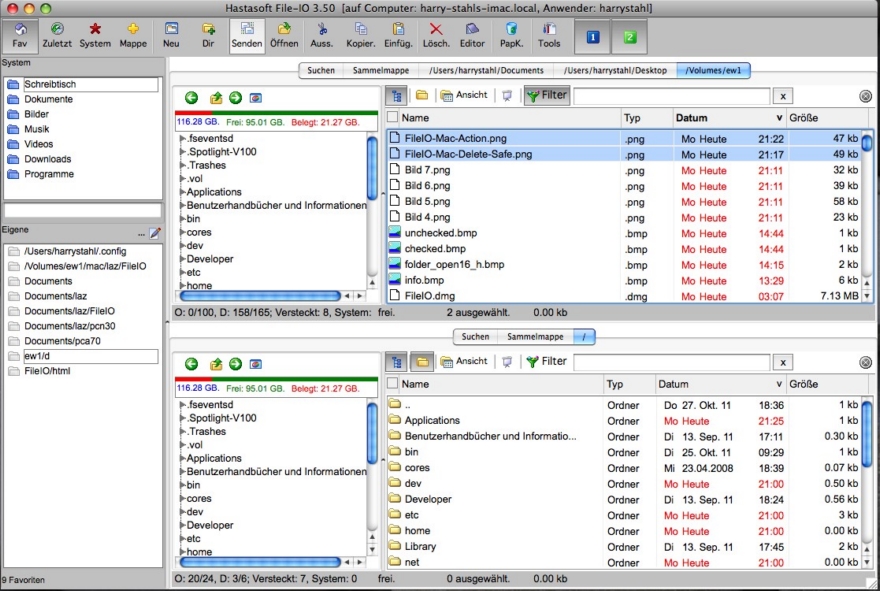Open the Editor tool
880x591 pixels.
pyautogui.click(x=472, y=35)
